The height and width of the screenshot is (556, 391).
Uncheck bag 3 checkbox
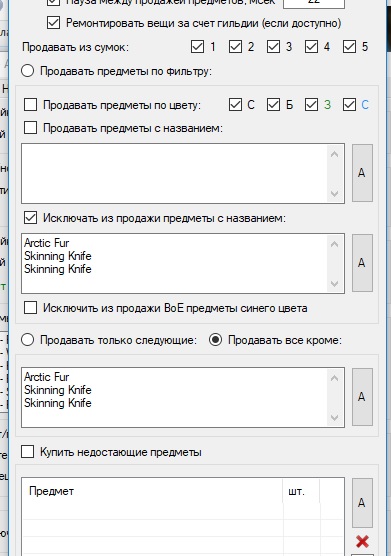click(273, 47)
